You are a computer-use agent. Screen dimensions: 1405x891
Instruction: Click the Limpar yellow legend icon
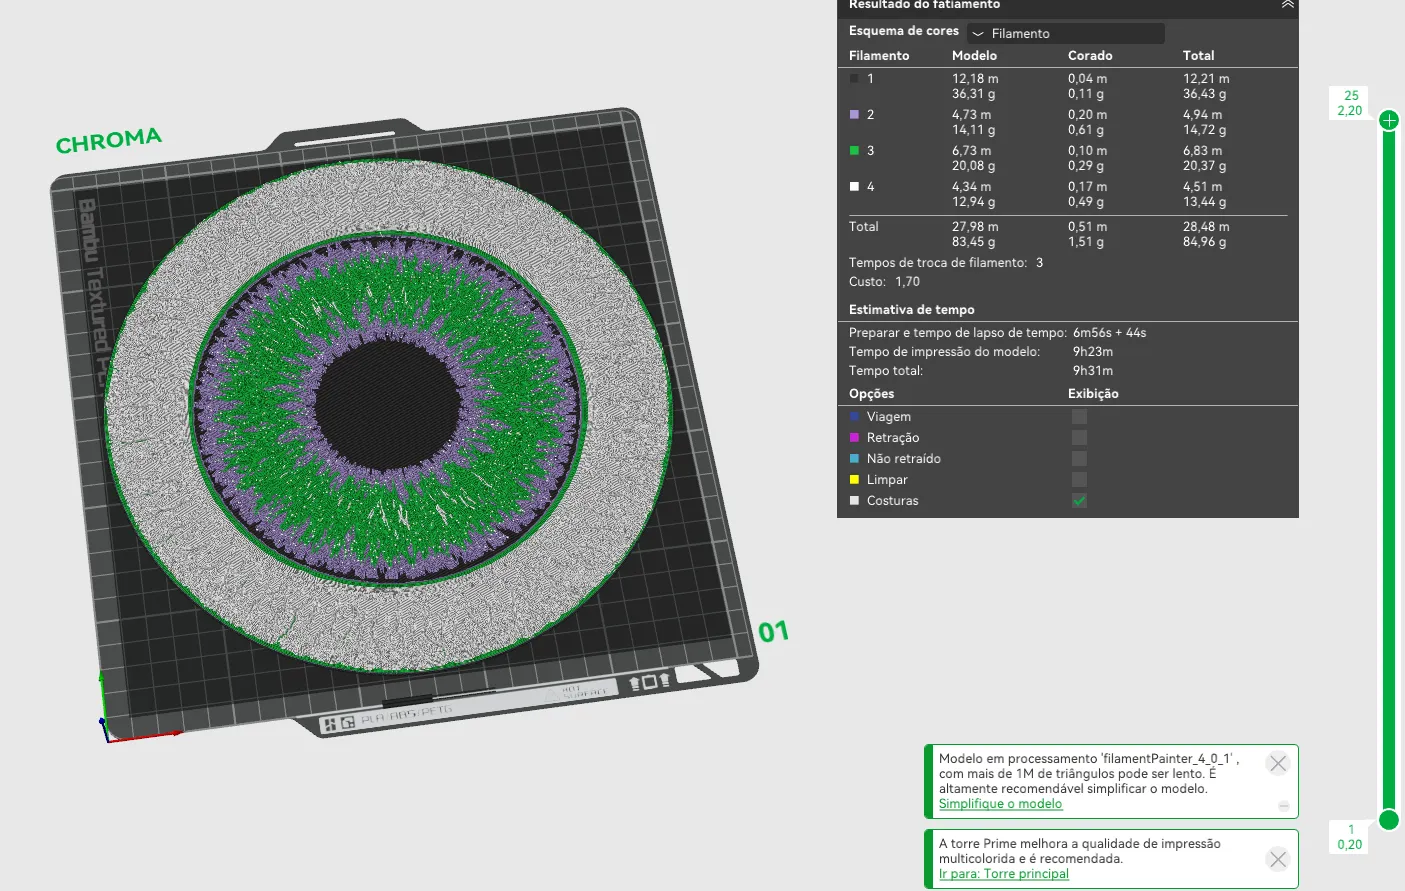[x=854, y=479]
